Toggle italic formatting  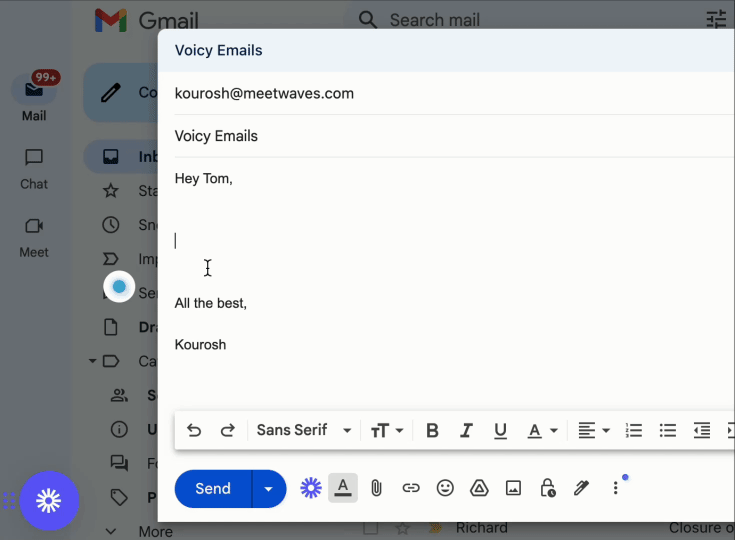pos(466,430)
